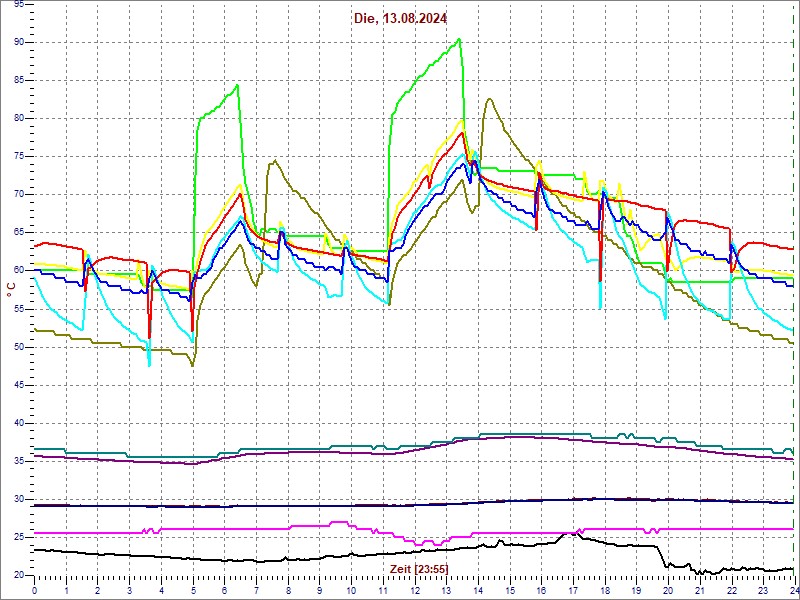Click the dashed green time cursor line

point(793,290)
